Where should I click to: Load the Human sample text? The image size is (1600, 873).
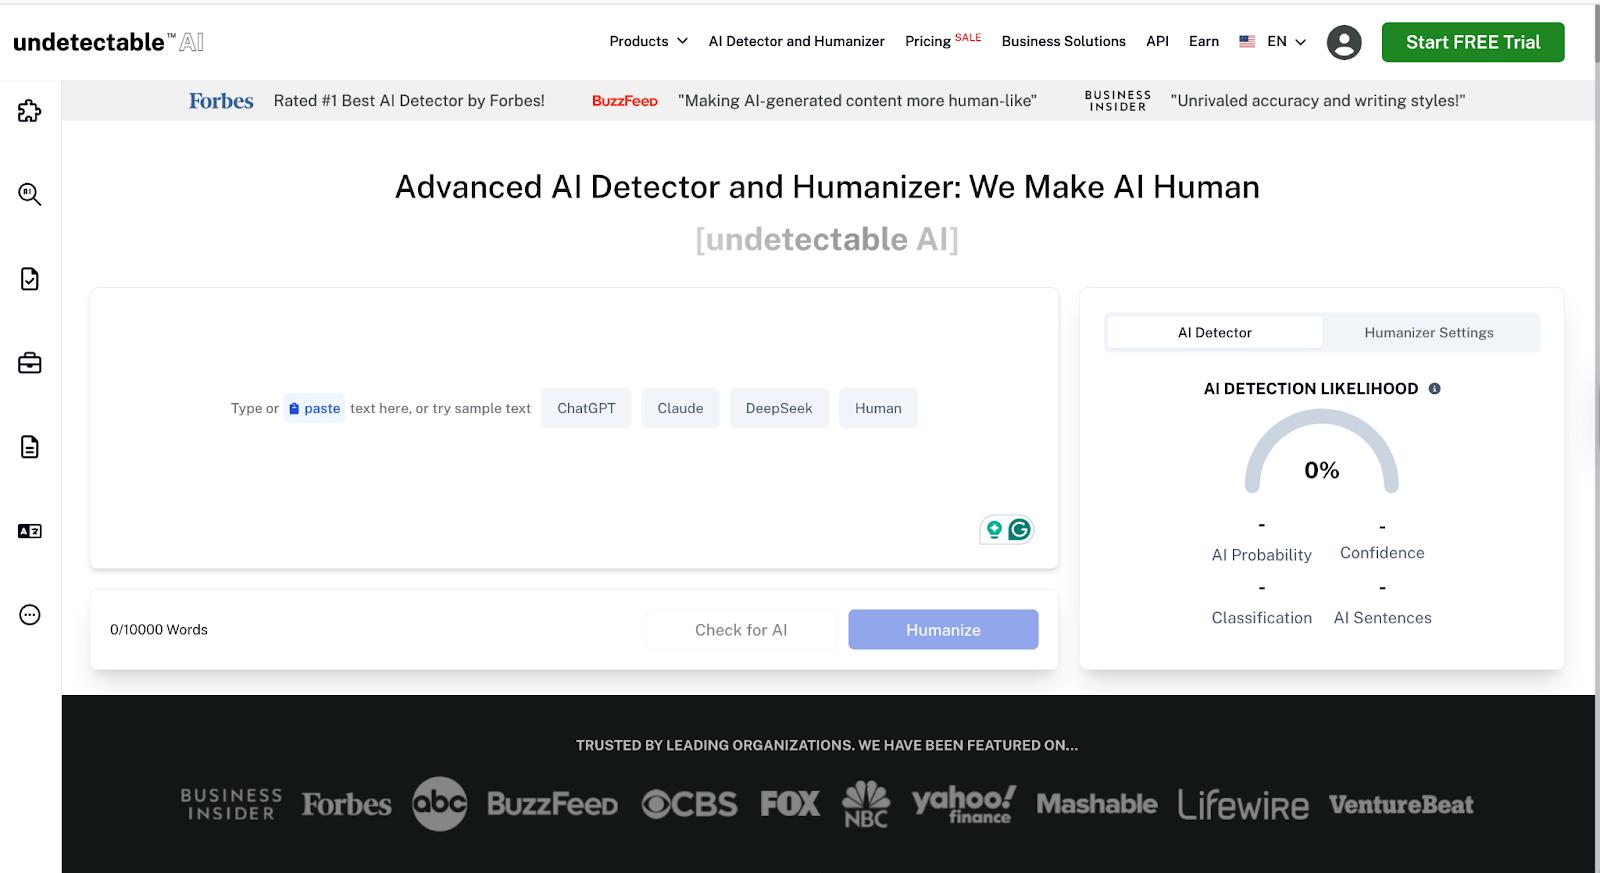click(878, 408)
